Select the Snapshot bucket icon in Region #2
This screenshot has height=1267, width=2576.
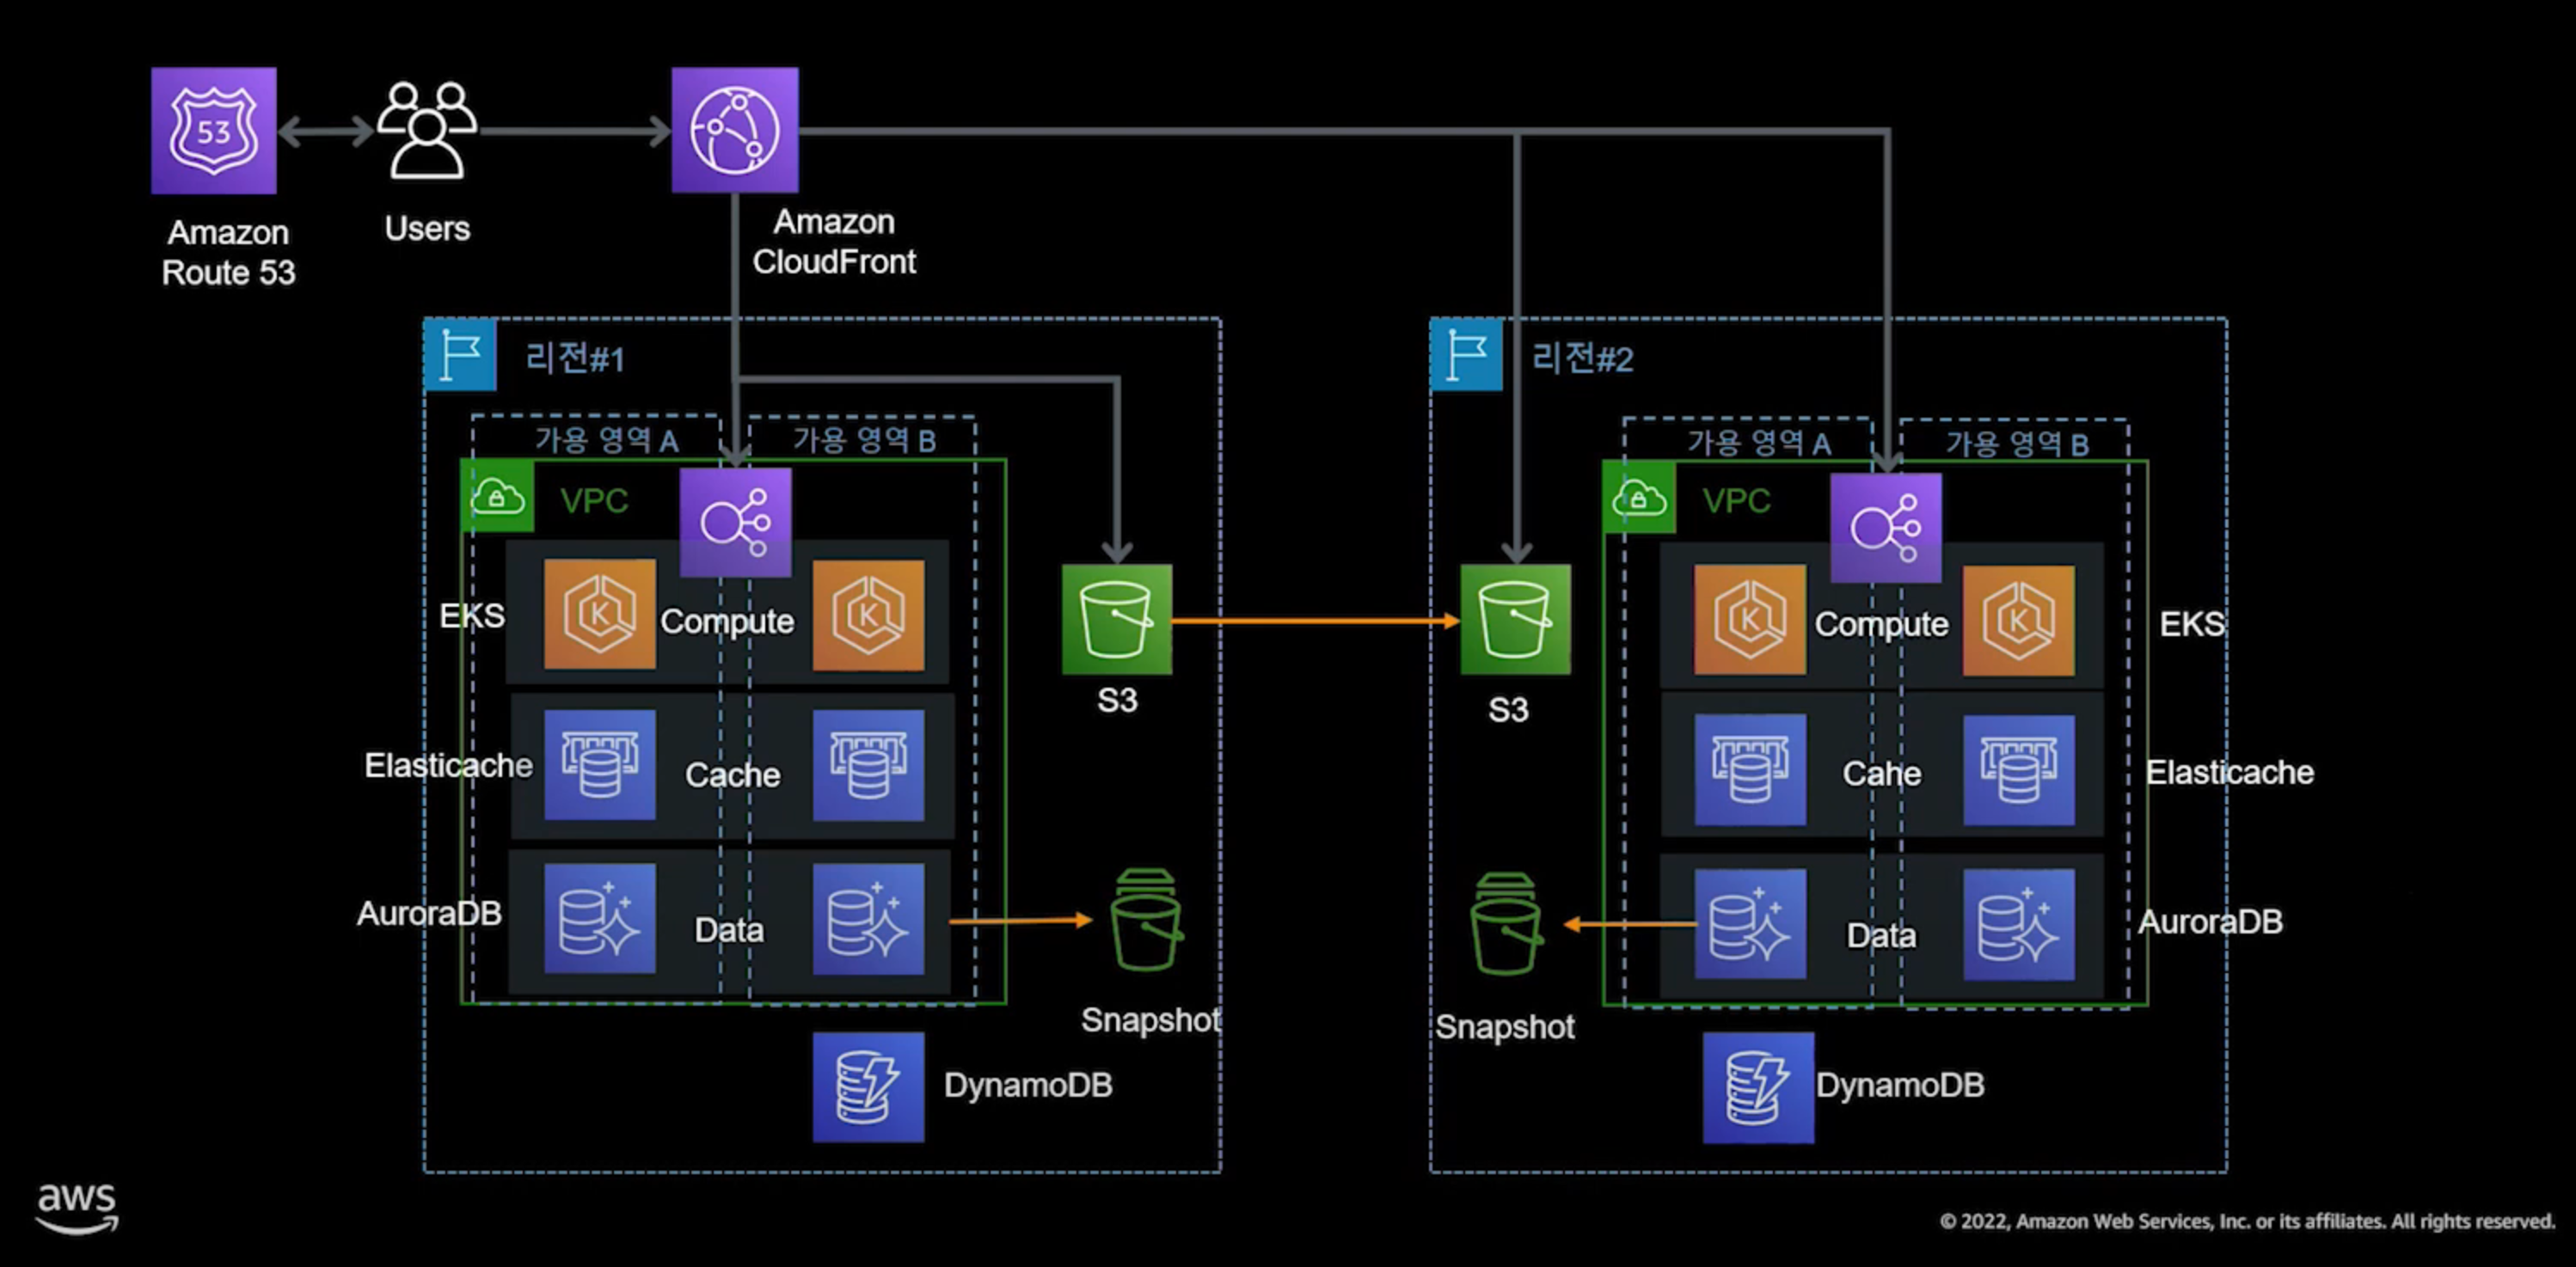(x=1506, y=923)
